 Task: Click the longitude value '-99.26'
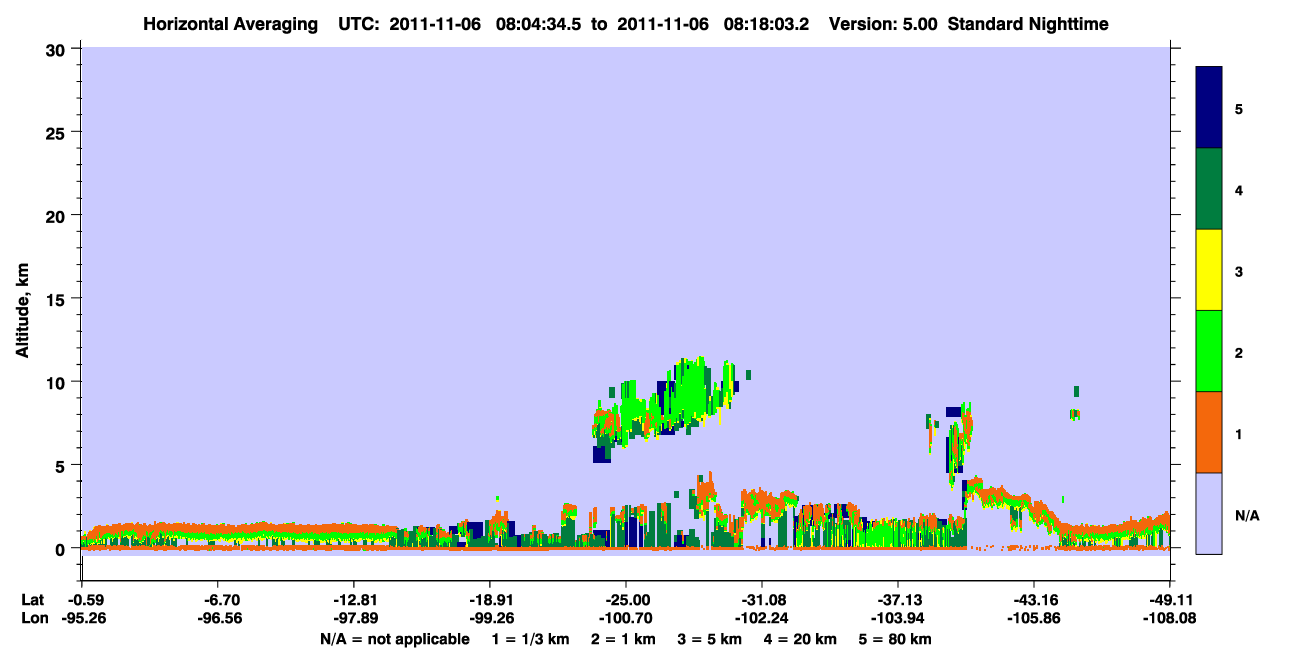click(x=490, y=618)
